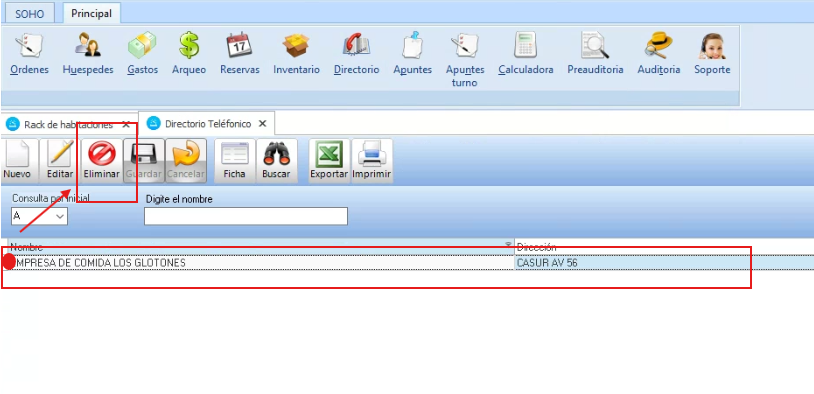Click the CASUR AV 56 address cell
Screen dimensions: 814x394
tap(664, 263)
